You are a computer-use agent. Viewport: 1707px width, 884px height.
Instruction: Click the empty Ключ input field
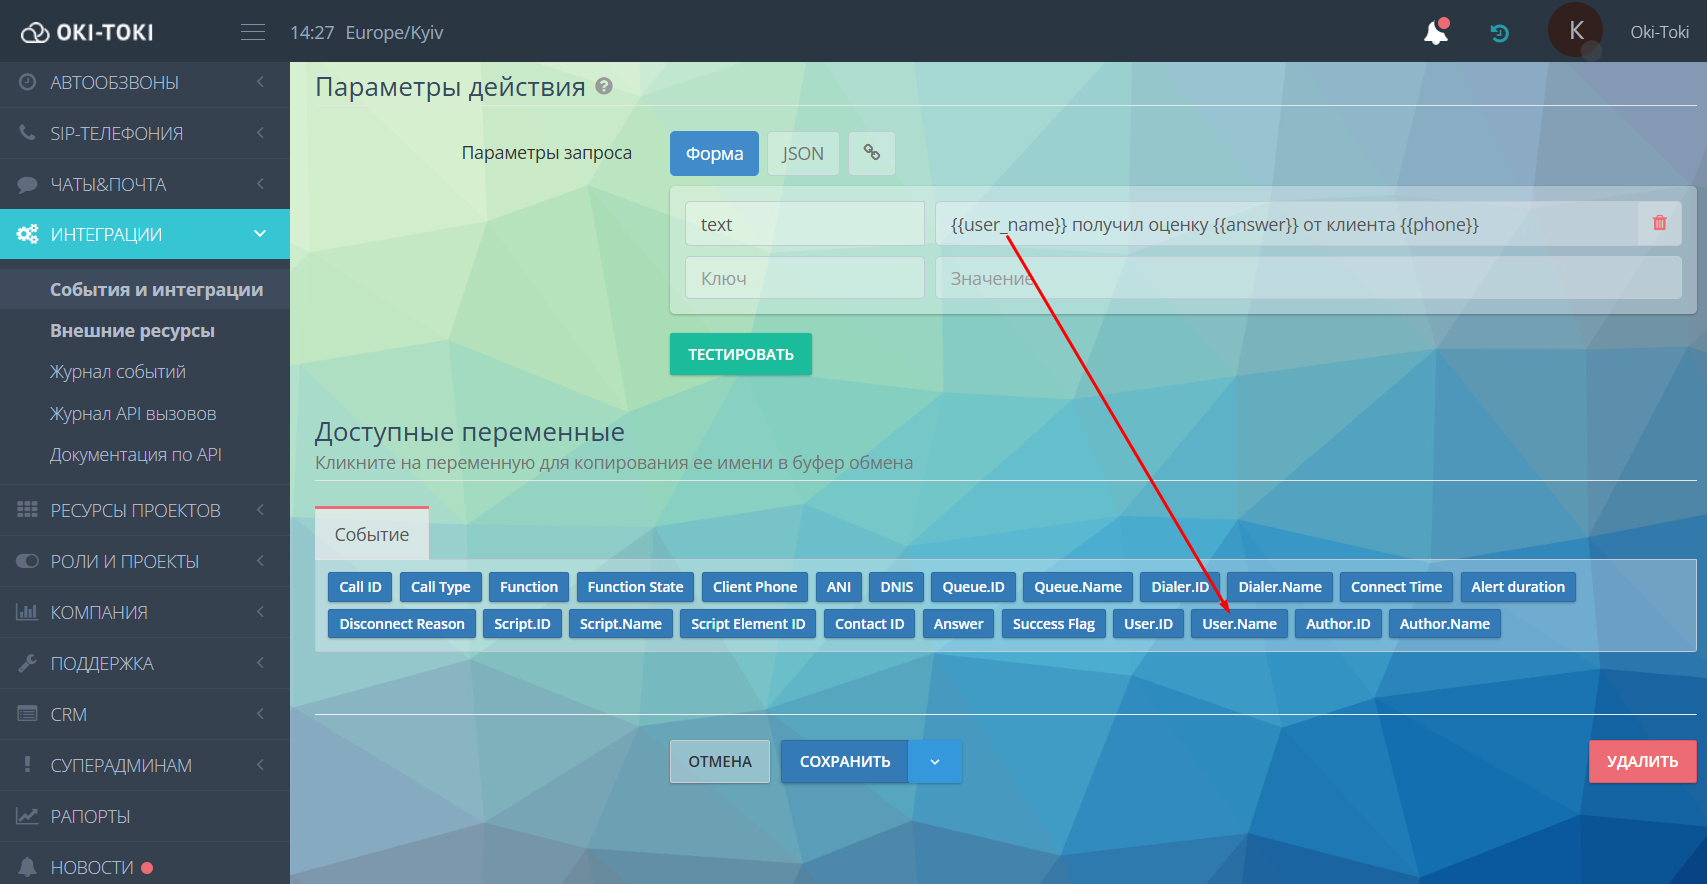click(805, 278)
